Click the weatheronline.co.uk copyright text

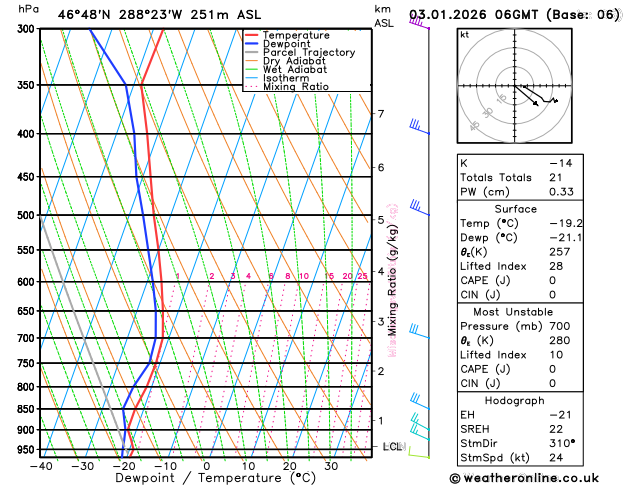(x=524, y=478)
